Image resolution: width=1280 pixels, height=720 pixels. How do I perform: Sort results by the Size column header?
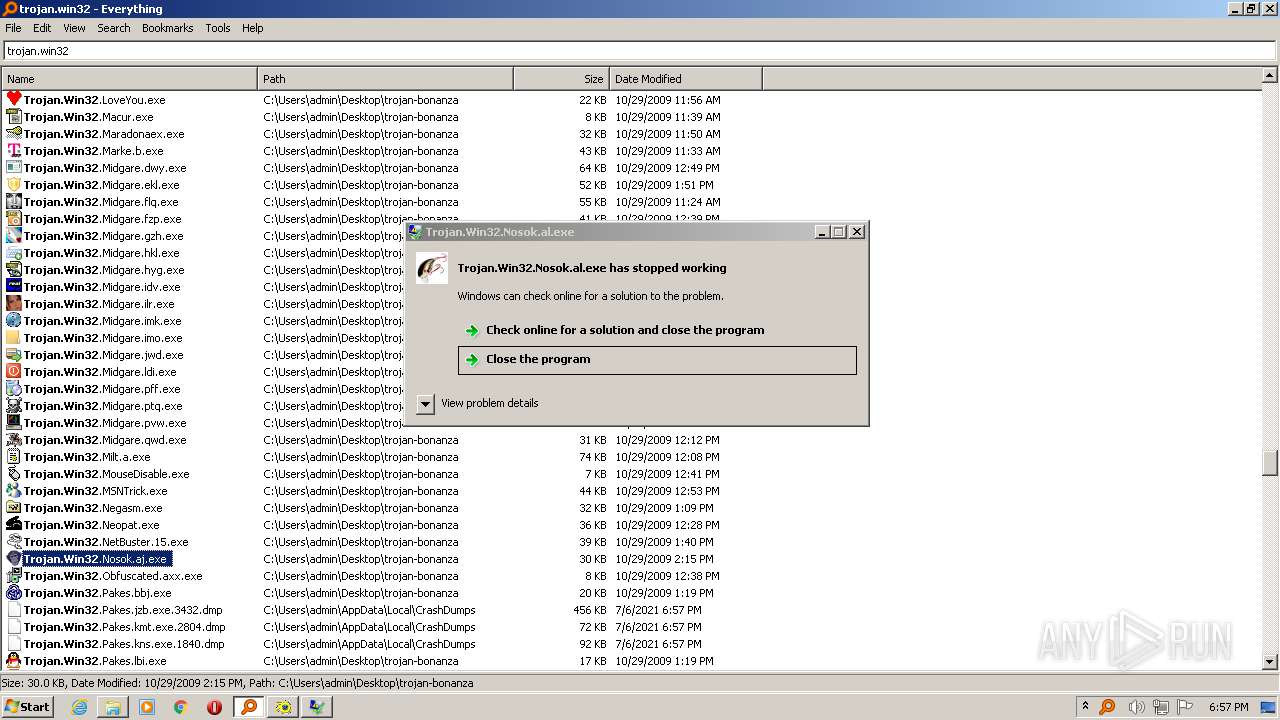(x=561, y=79)
